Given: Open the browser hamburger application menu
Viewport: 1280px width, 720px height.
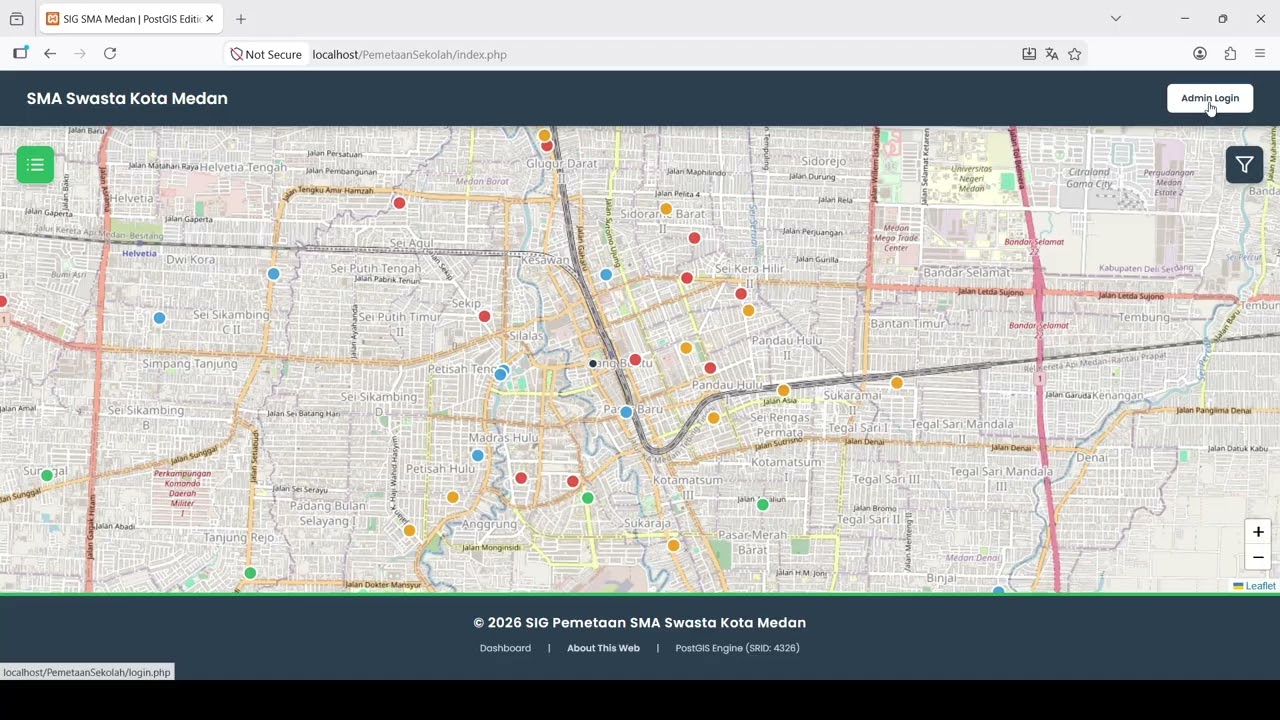Looking at the screenshot, I should click(1260, 54).
